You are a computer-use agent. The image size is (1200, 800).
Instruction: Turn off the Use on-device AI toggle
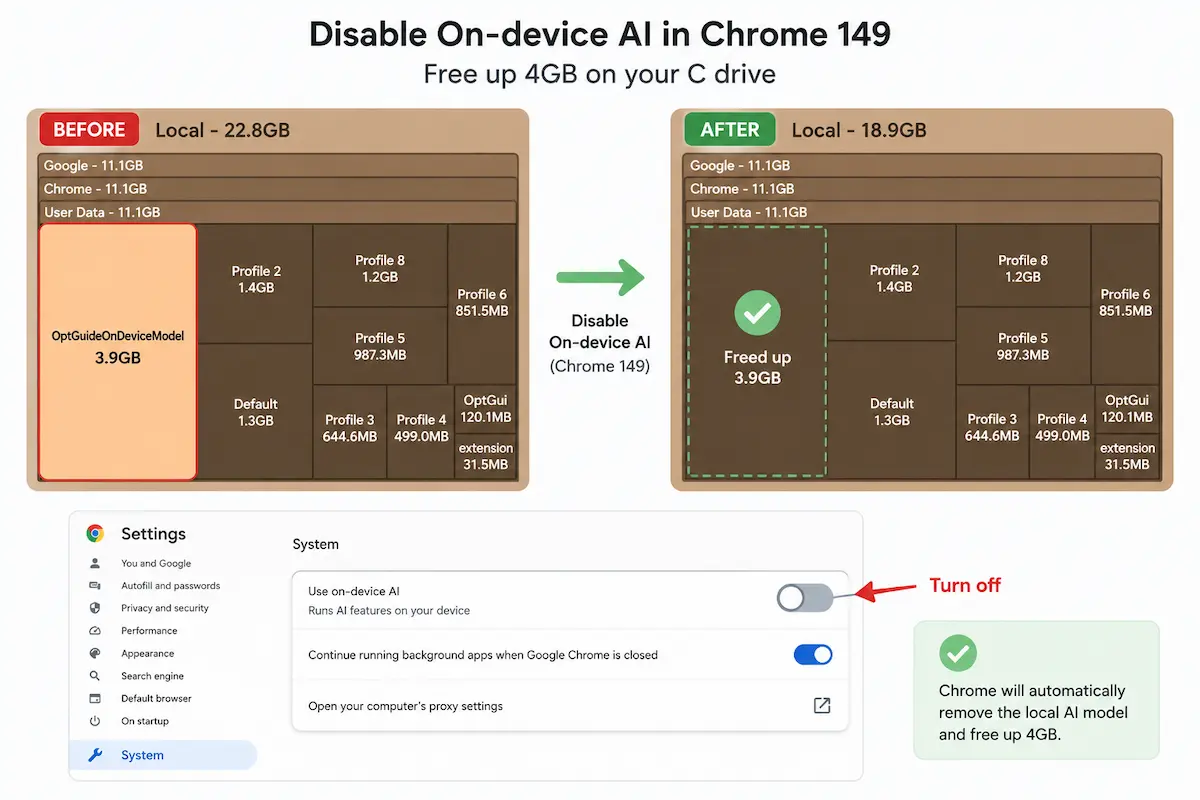(805, 598)
